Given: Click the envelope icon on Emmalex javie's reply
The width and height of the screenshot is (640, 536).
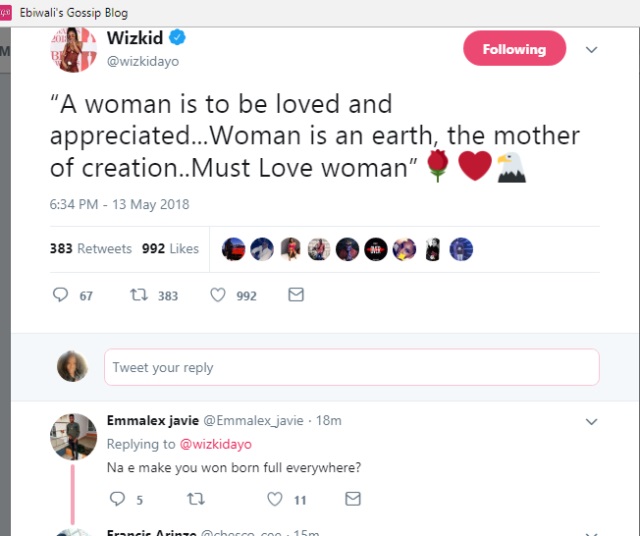Looking at the screenshot, I should click(352, 498).
